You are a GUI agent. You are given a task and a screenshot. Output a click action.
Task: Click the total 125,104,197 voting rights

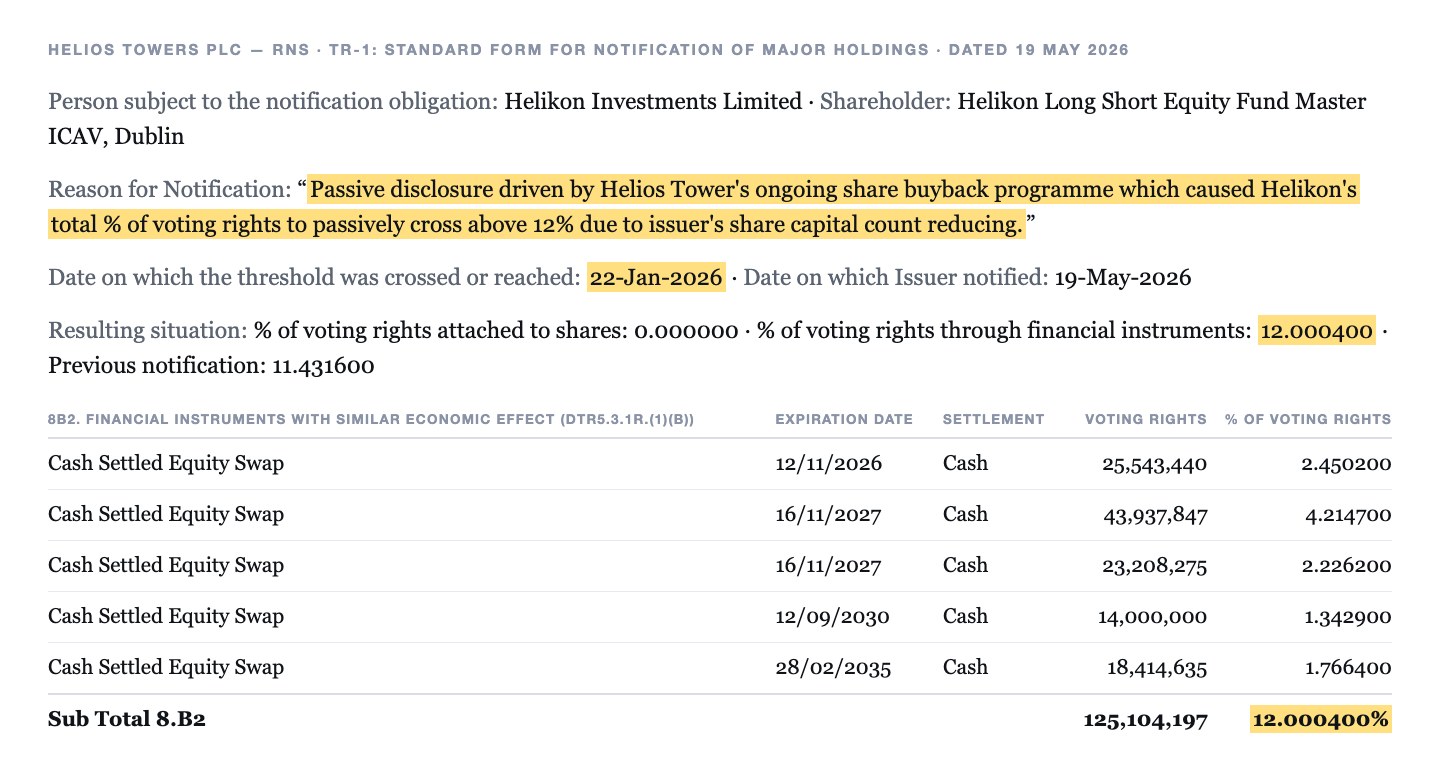[1145, 719]
